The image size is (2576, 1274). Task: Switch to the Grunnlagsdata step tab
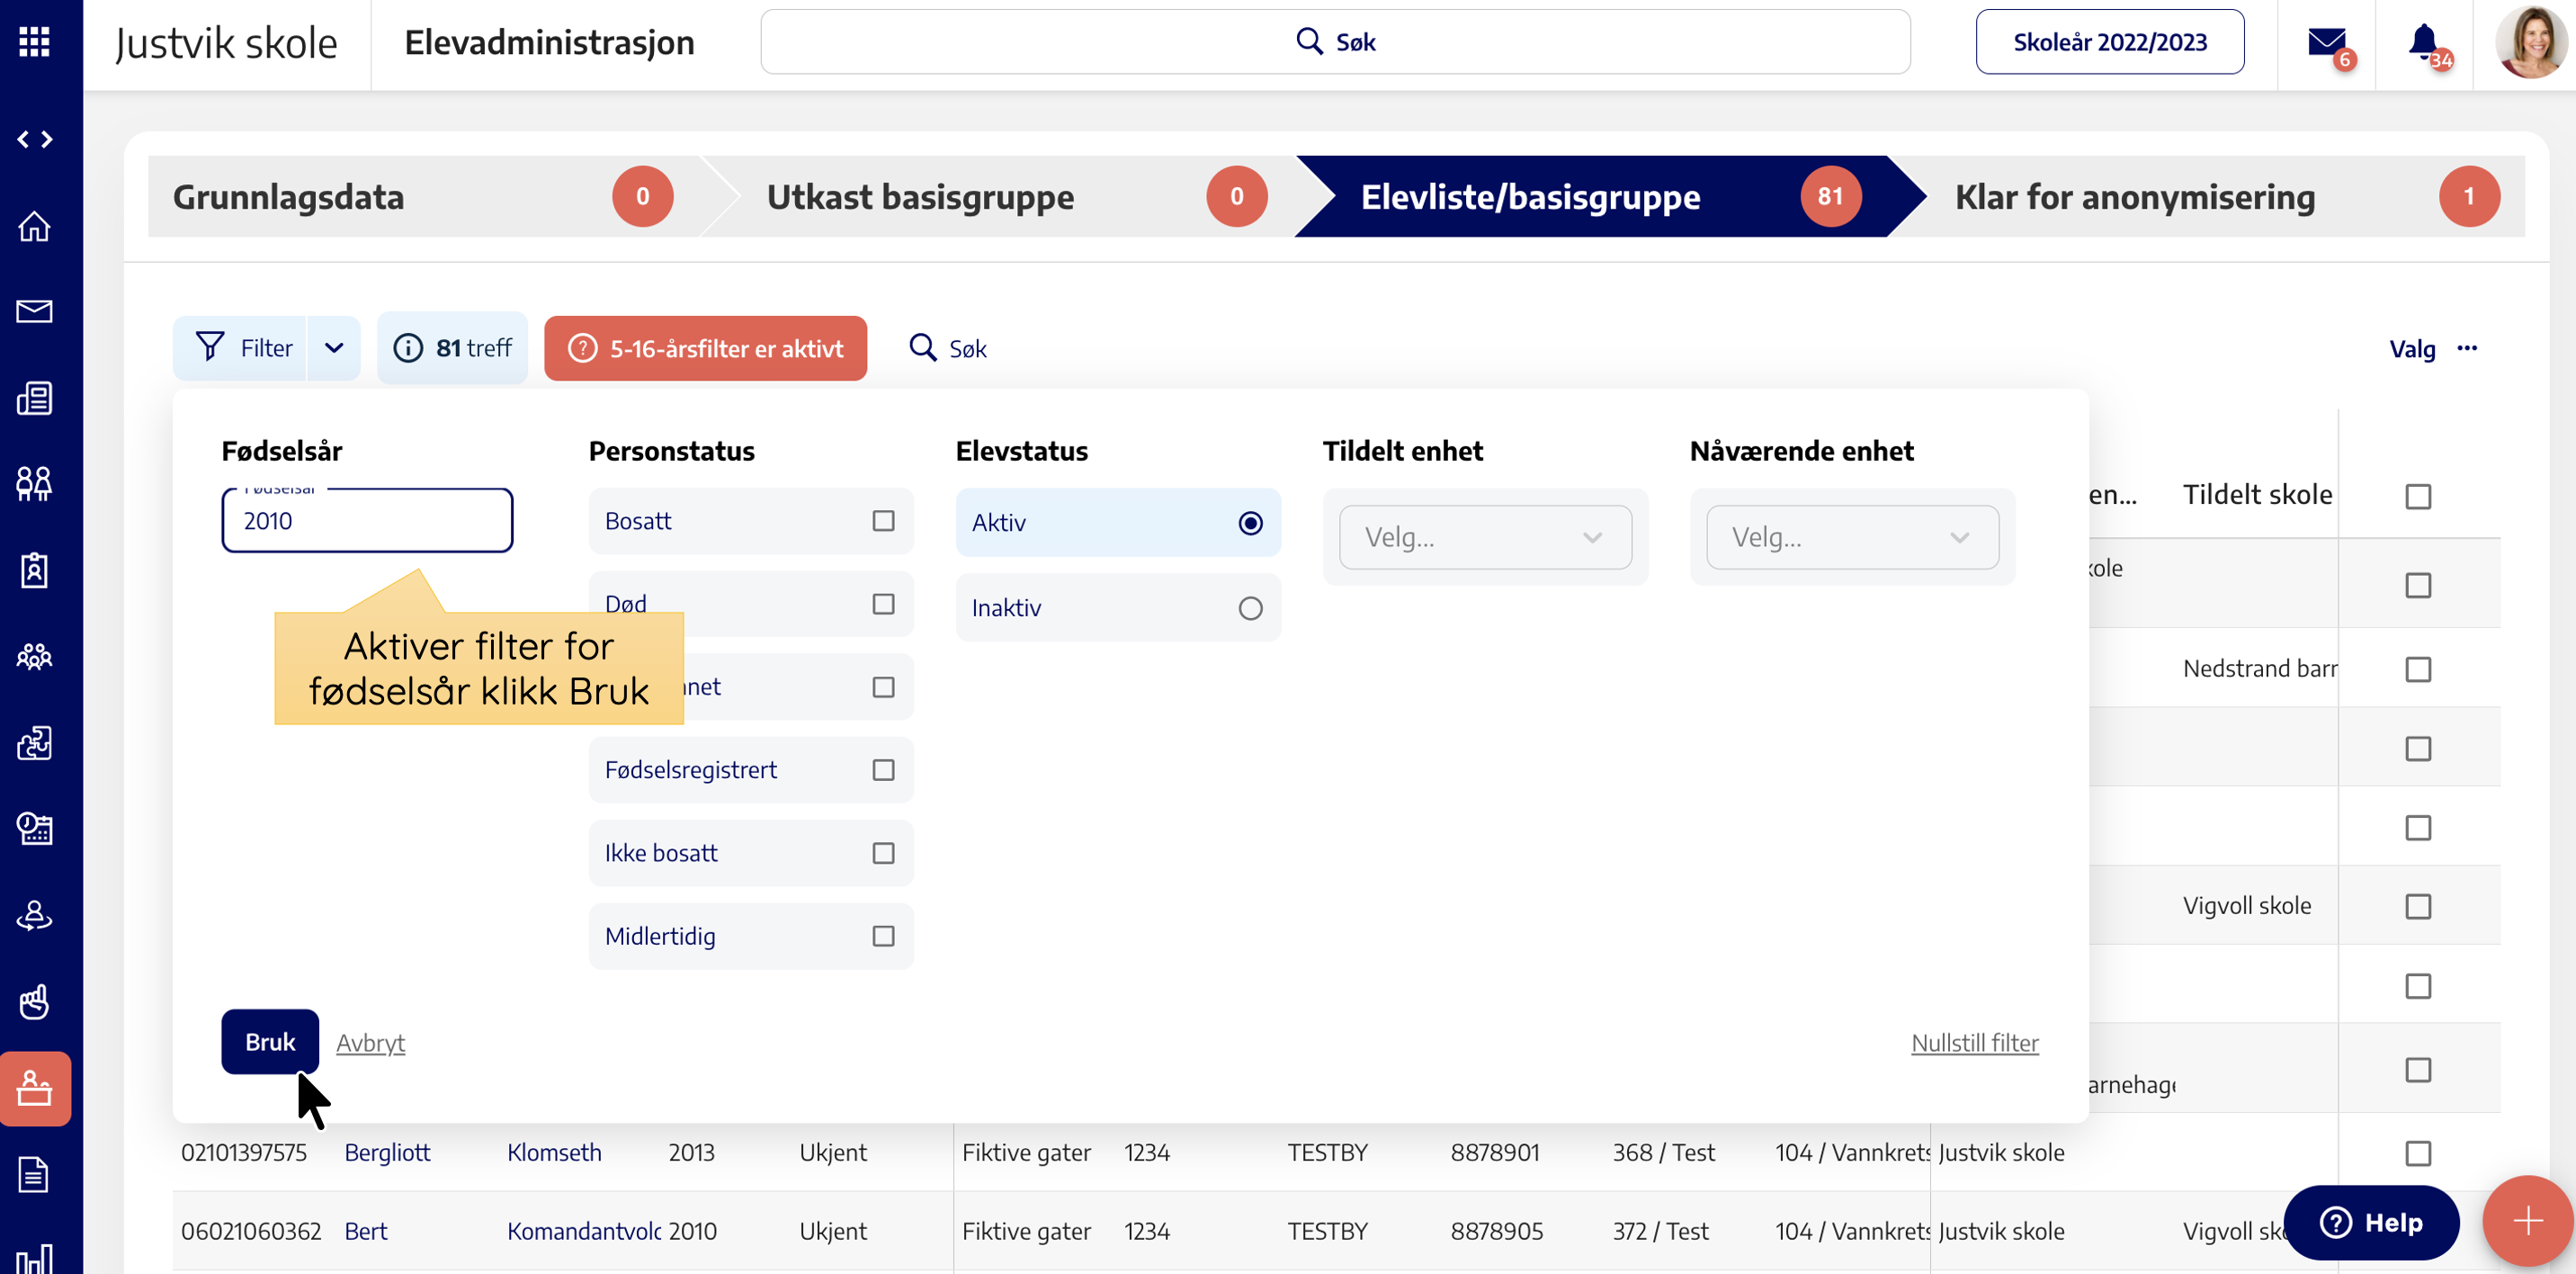(424, 197)
